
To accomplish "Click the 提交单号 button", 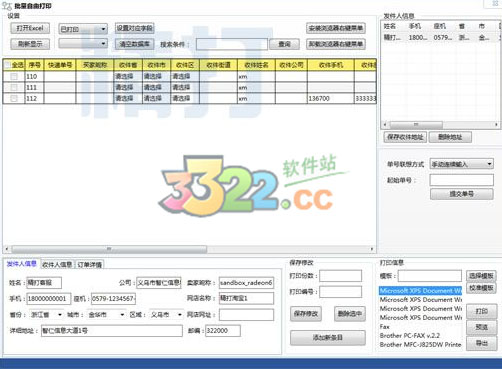I will tap(462, 194).
